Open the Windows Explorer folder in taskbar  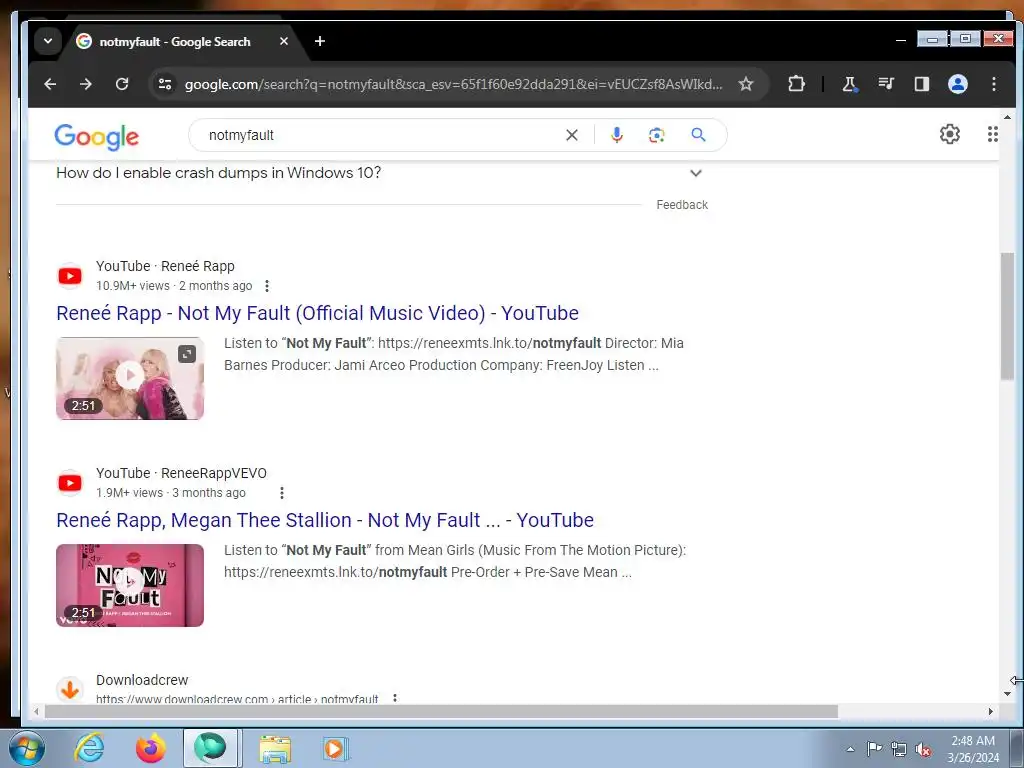point(275,748)
